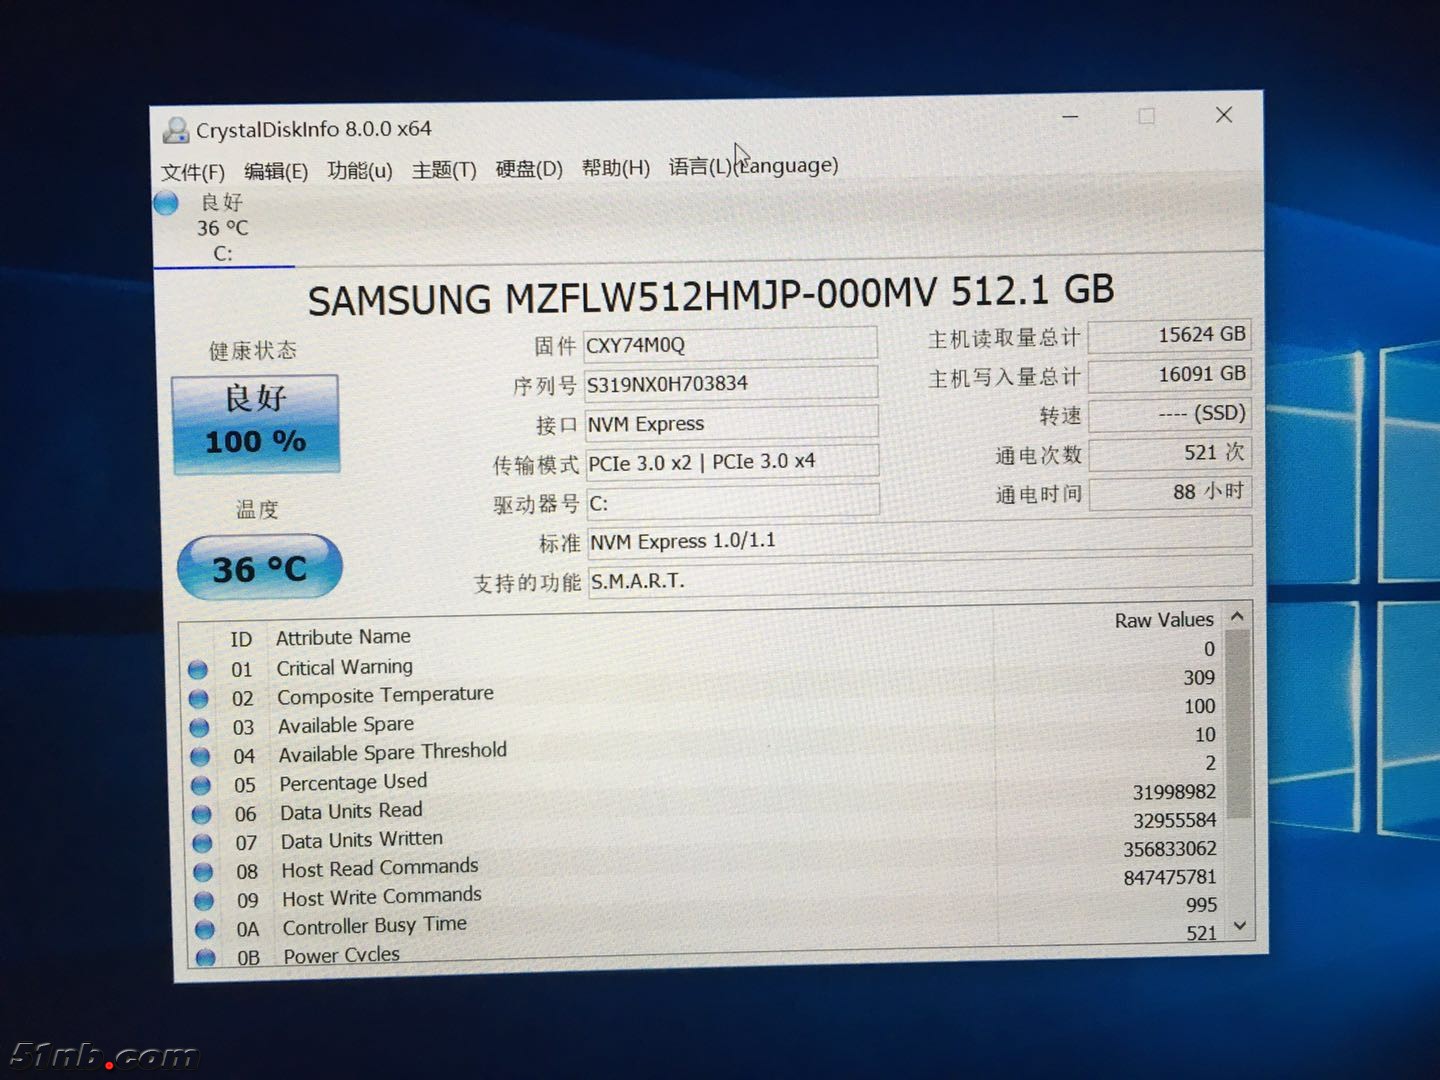Viewport: 1440px width, 1080px height.
Task: Open the 语言(L)(Language) menu
Action: point(753,166)
